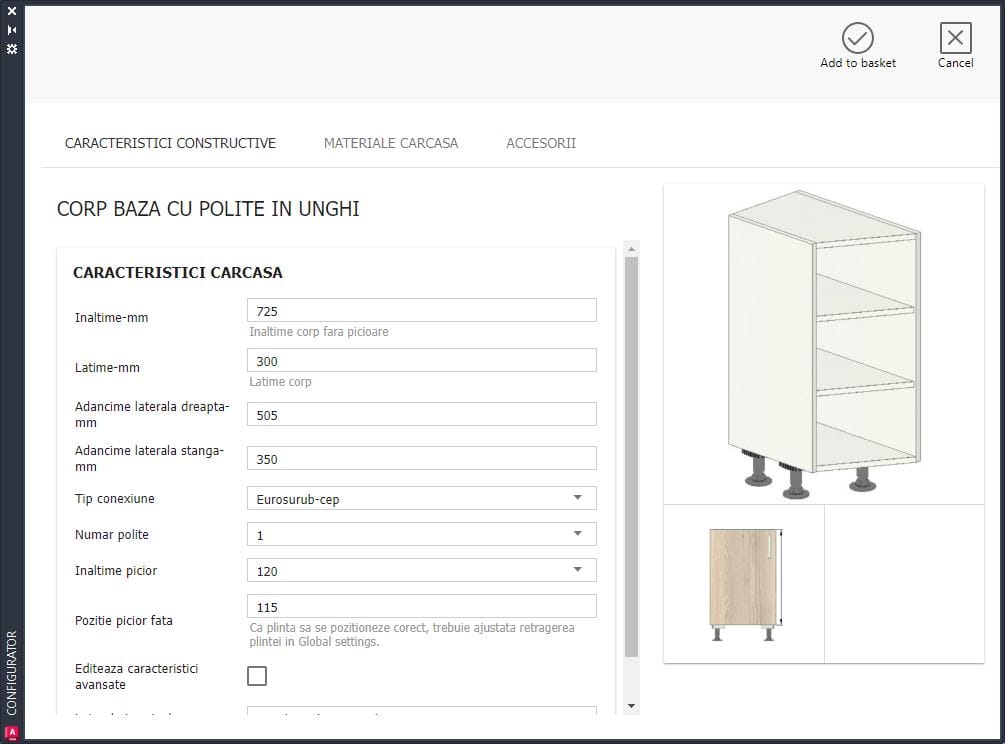This screenshot has width=1005, height=744.
Task: Click the Cancel X icon
Action: tap(955, 38)
